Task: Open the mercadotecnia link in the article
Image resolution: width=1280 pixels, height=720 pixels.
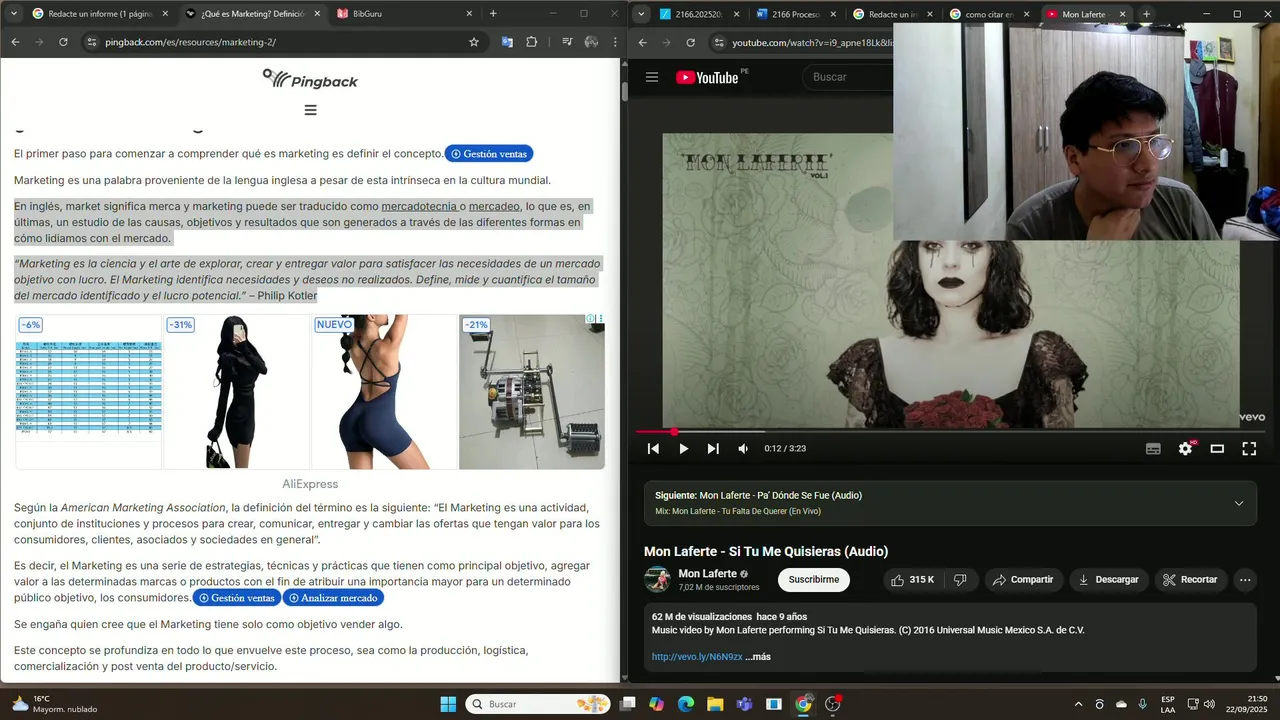Action: click(419, 207)
